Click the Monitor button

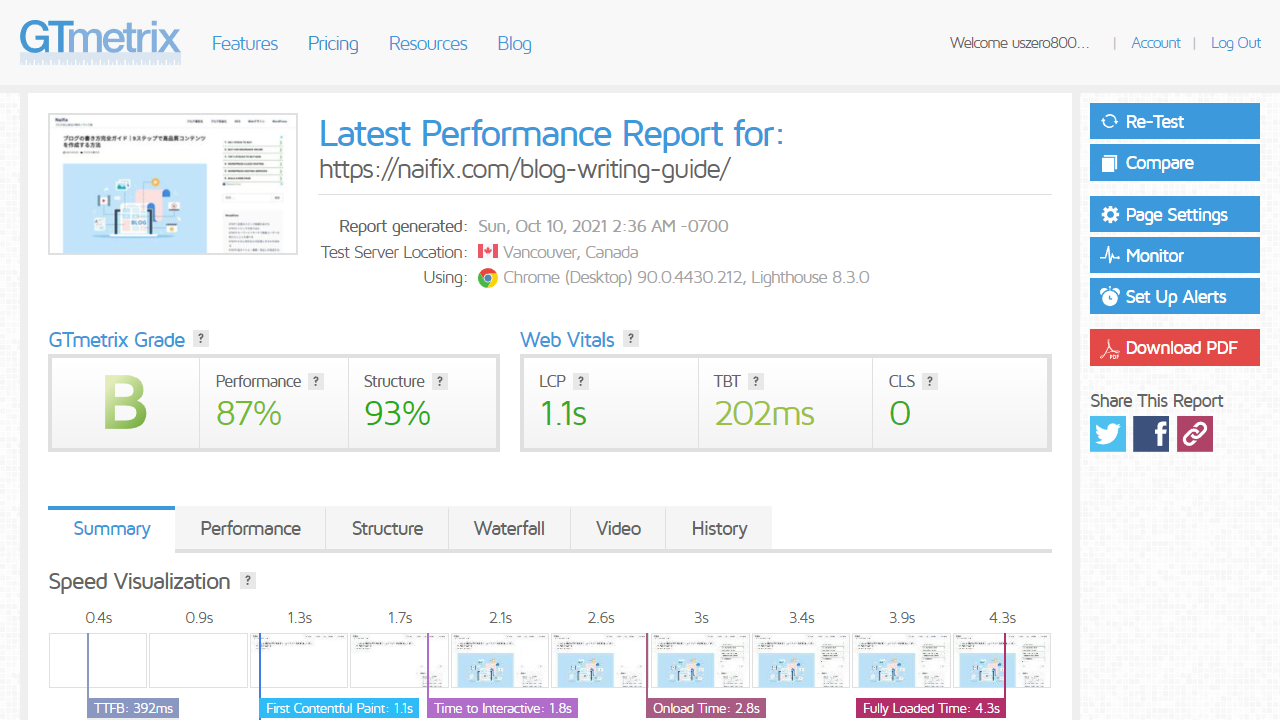click(1175, 256)
